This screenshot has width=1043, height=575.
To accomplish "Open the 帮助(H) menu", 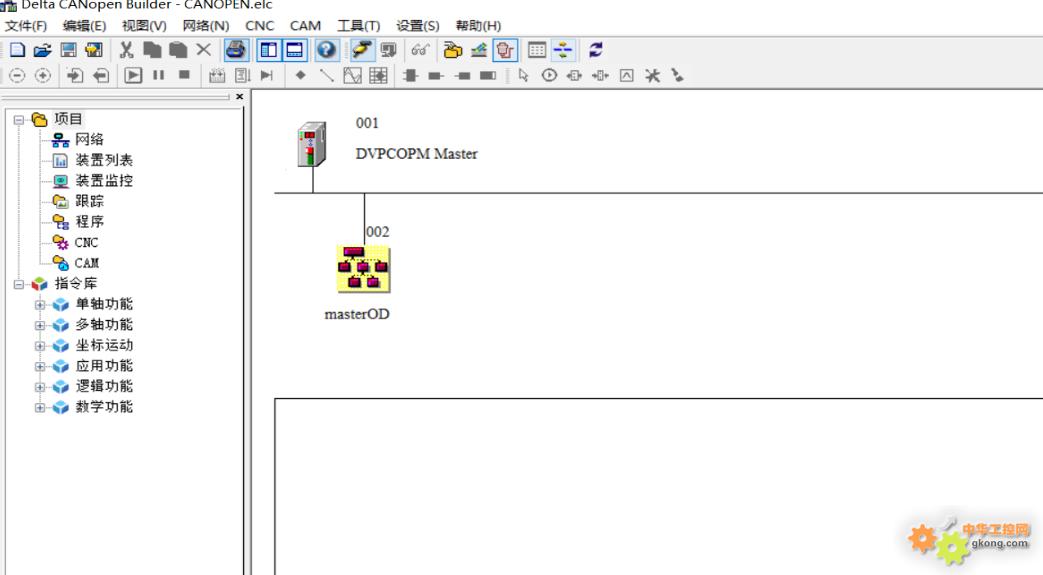I will point(478,25).
